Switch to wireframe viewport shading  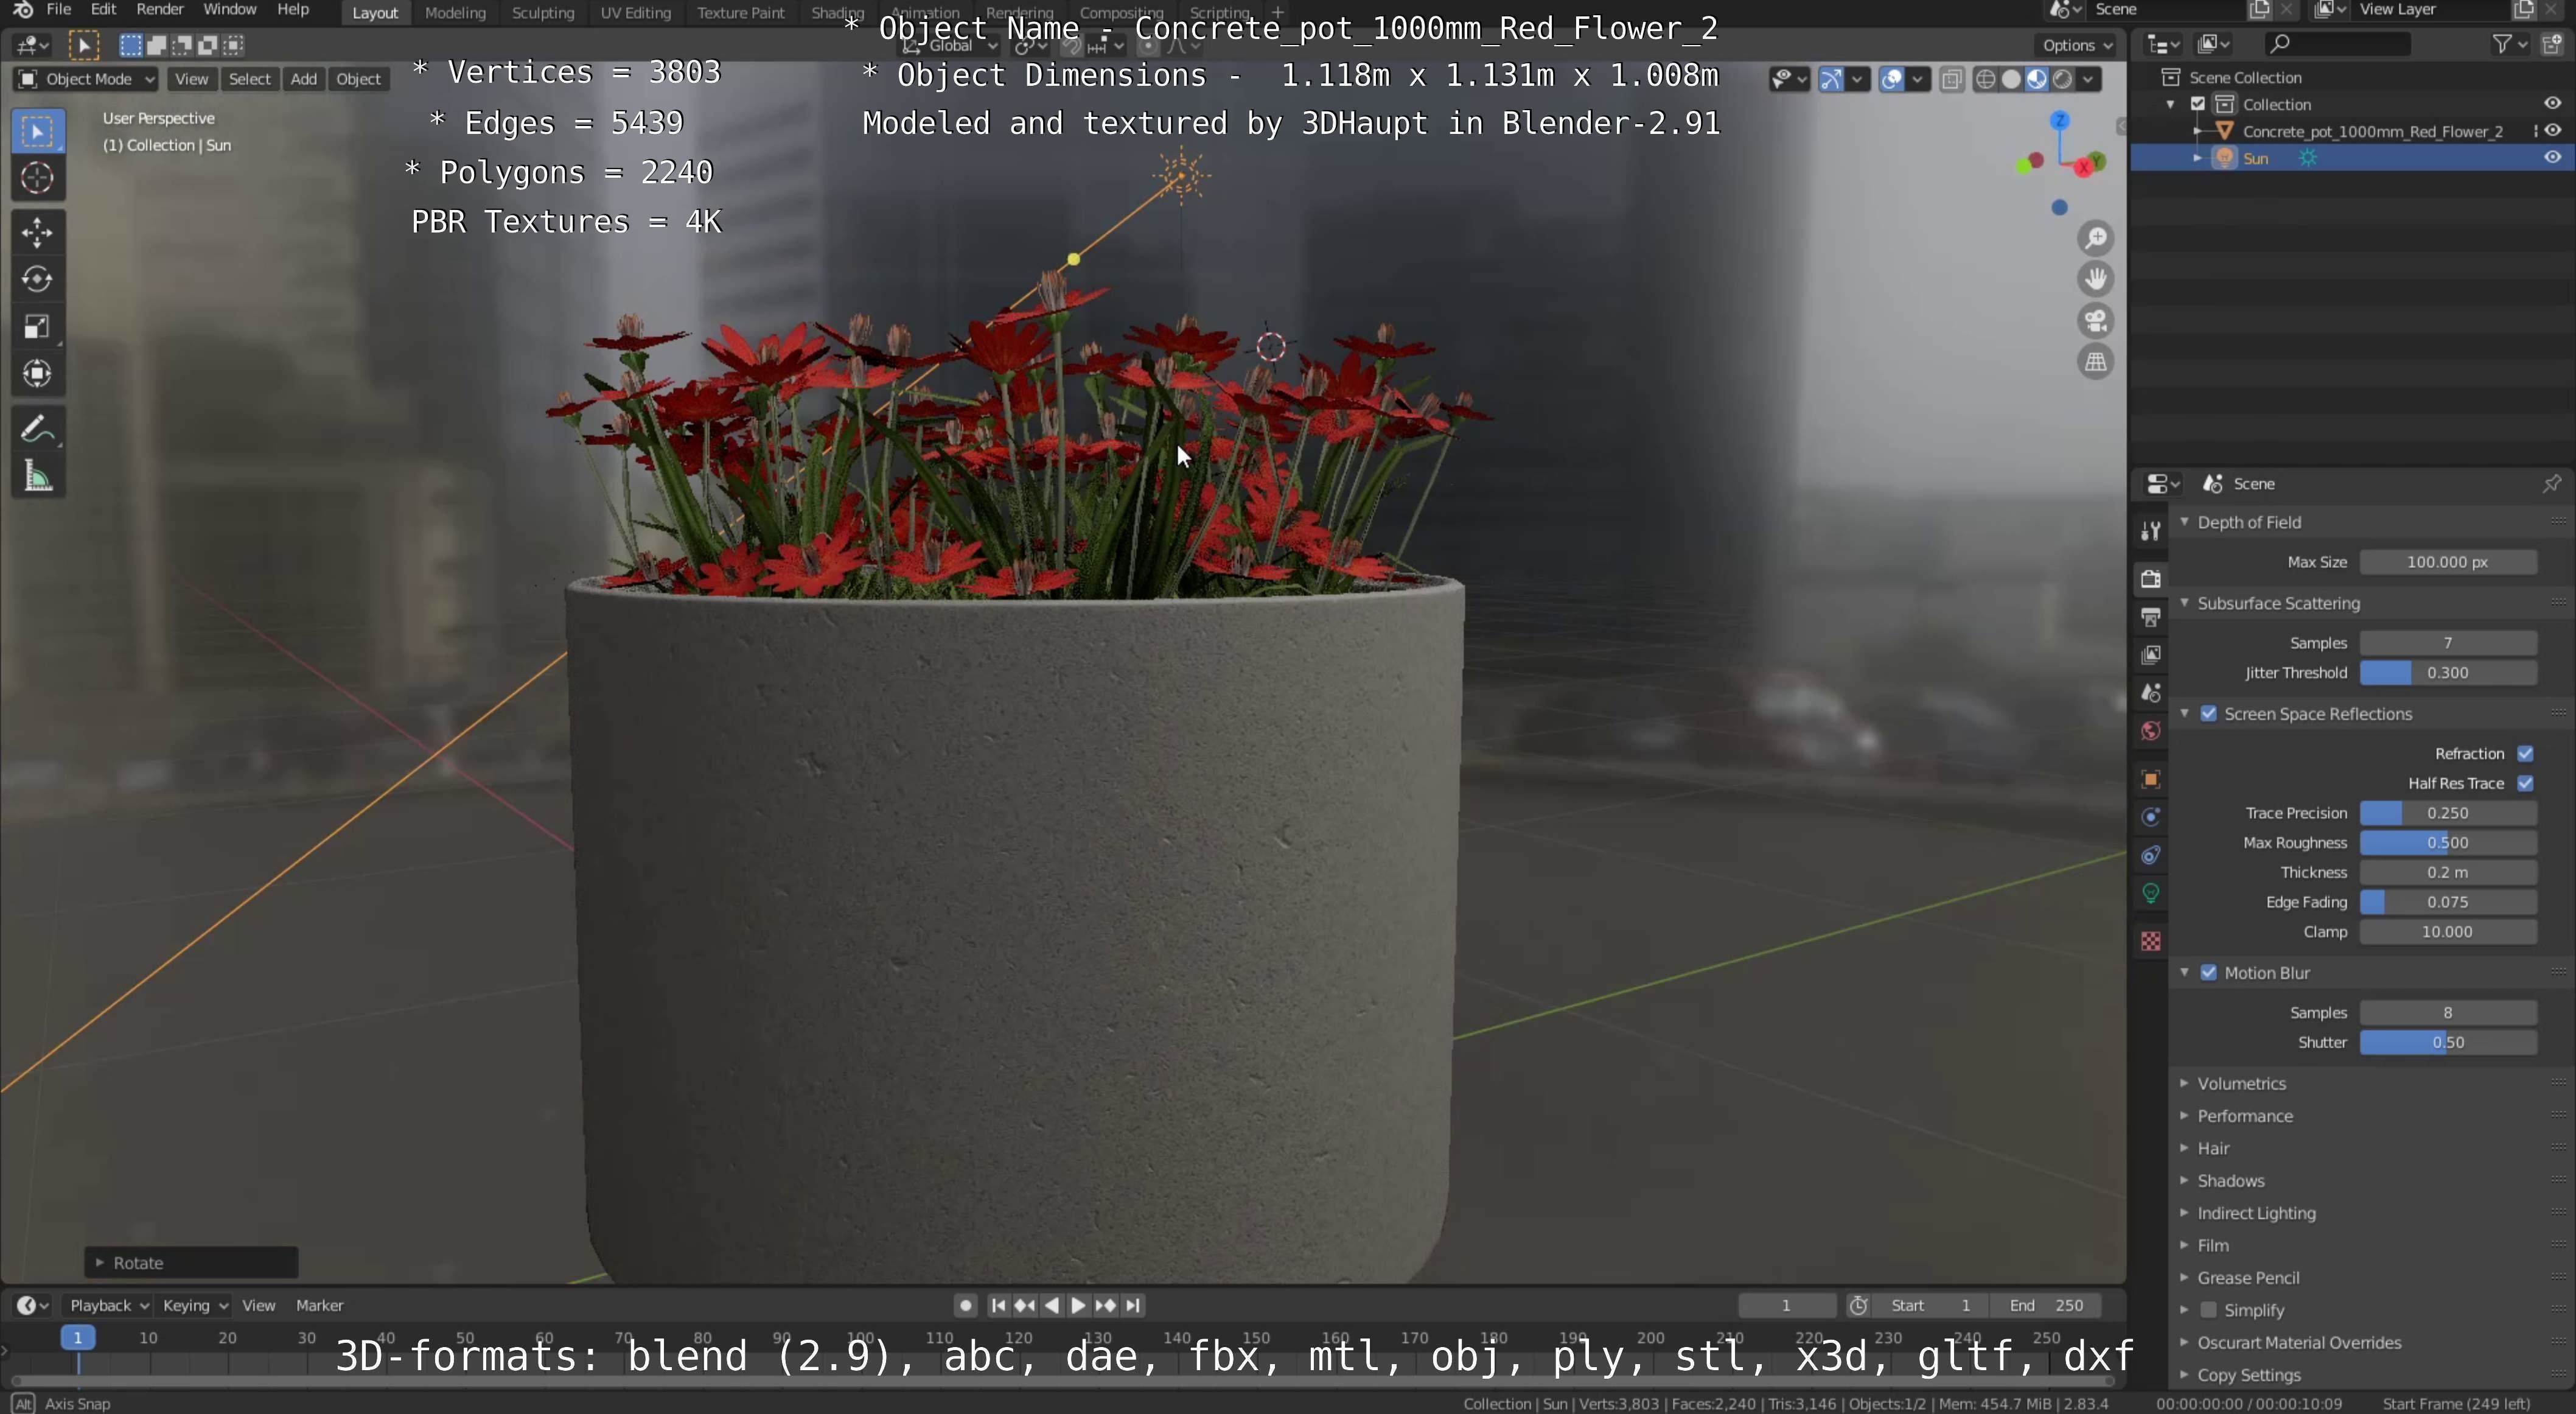[x=1986, y=79]
